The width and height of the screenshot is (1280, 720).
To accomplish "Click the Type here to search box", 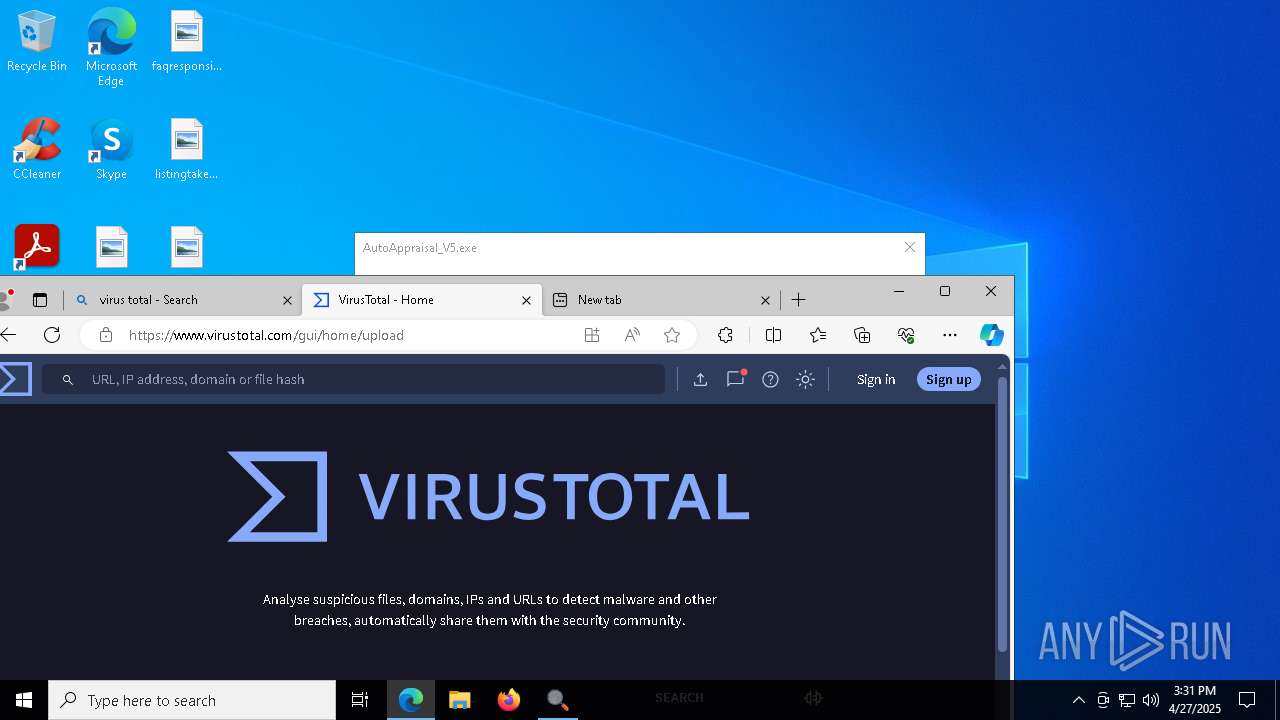I will pyautogui.click(x=192, y=700).
